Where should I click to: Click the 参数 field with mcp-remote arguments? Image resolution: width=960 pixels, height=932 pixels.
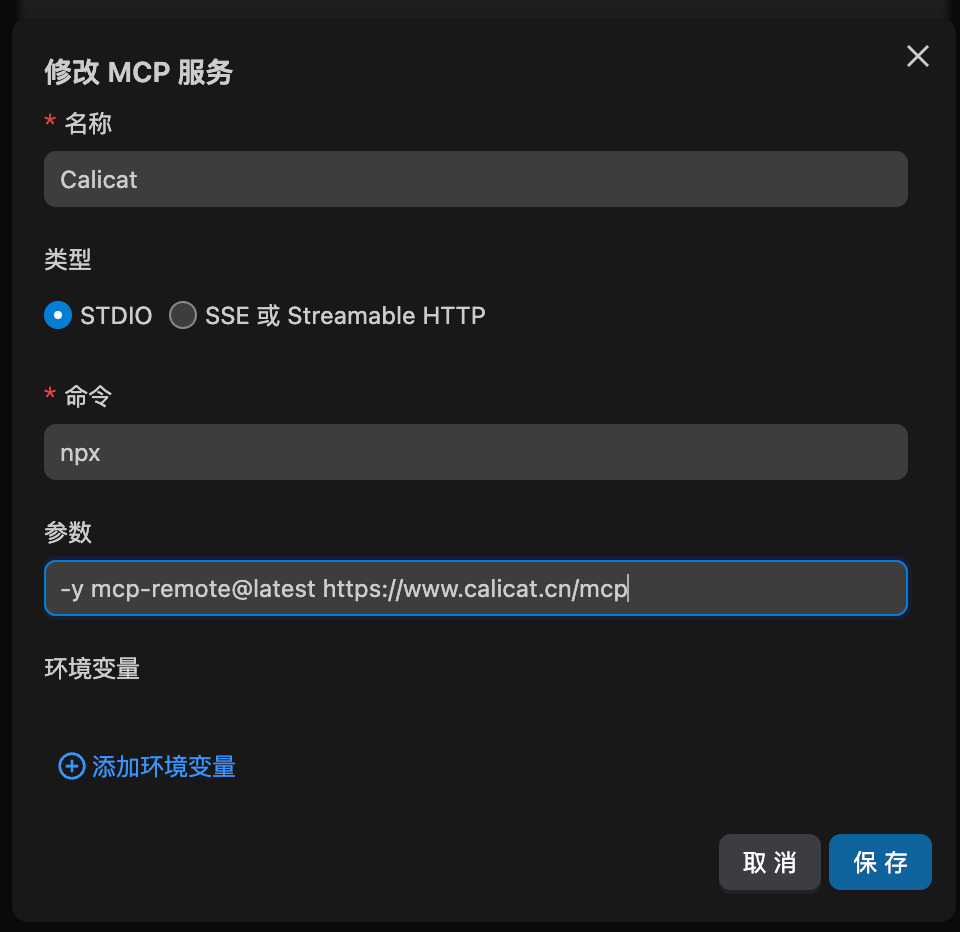point(475,588)
